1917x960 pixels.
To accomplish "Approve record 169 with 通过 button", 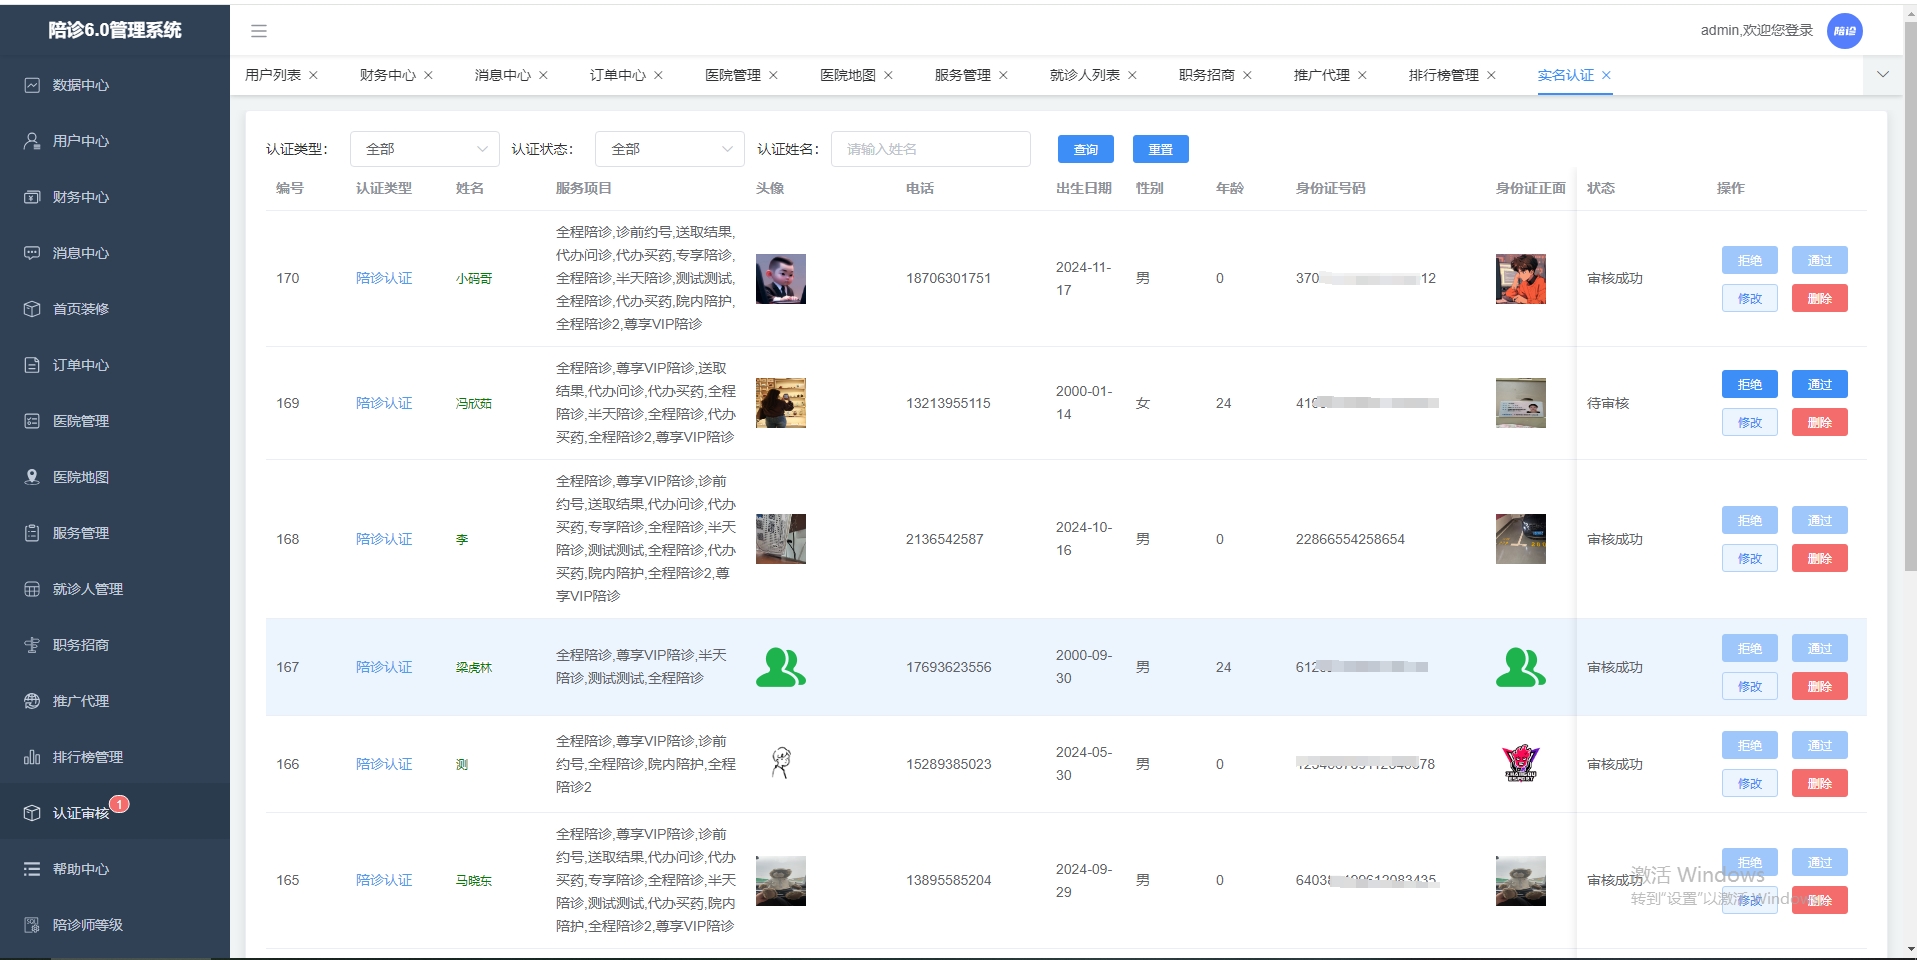I will [x=1819, y=384].
